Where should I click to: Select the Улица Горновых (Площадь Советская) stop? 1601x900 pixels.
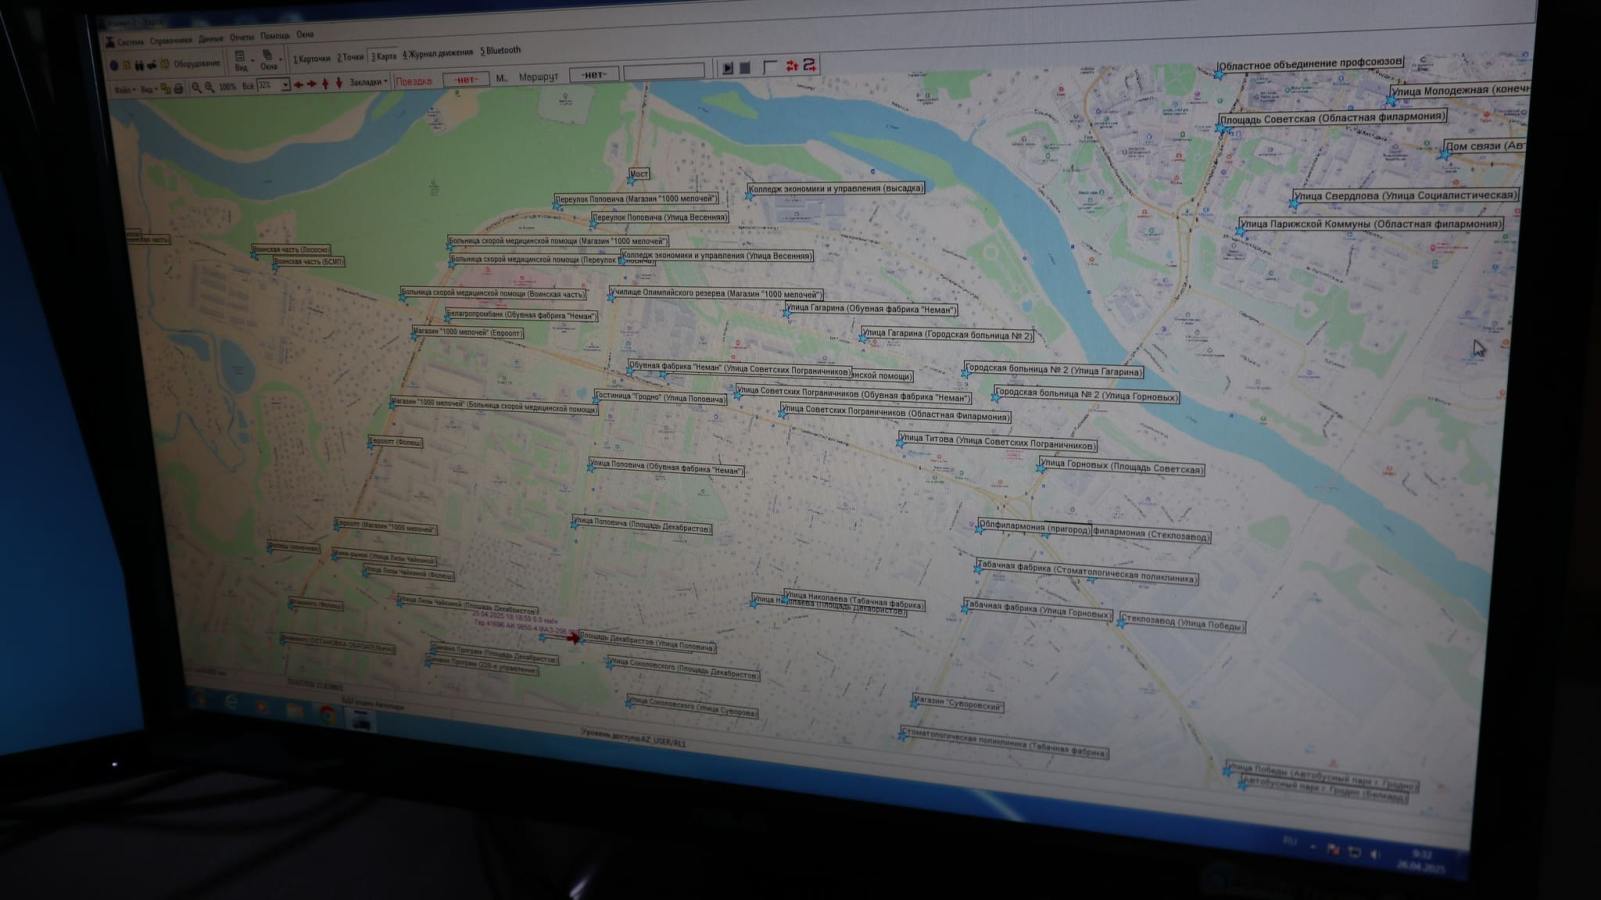[x=1121, y=466]
